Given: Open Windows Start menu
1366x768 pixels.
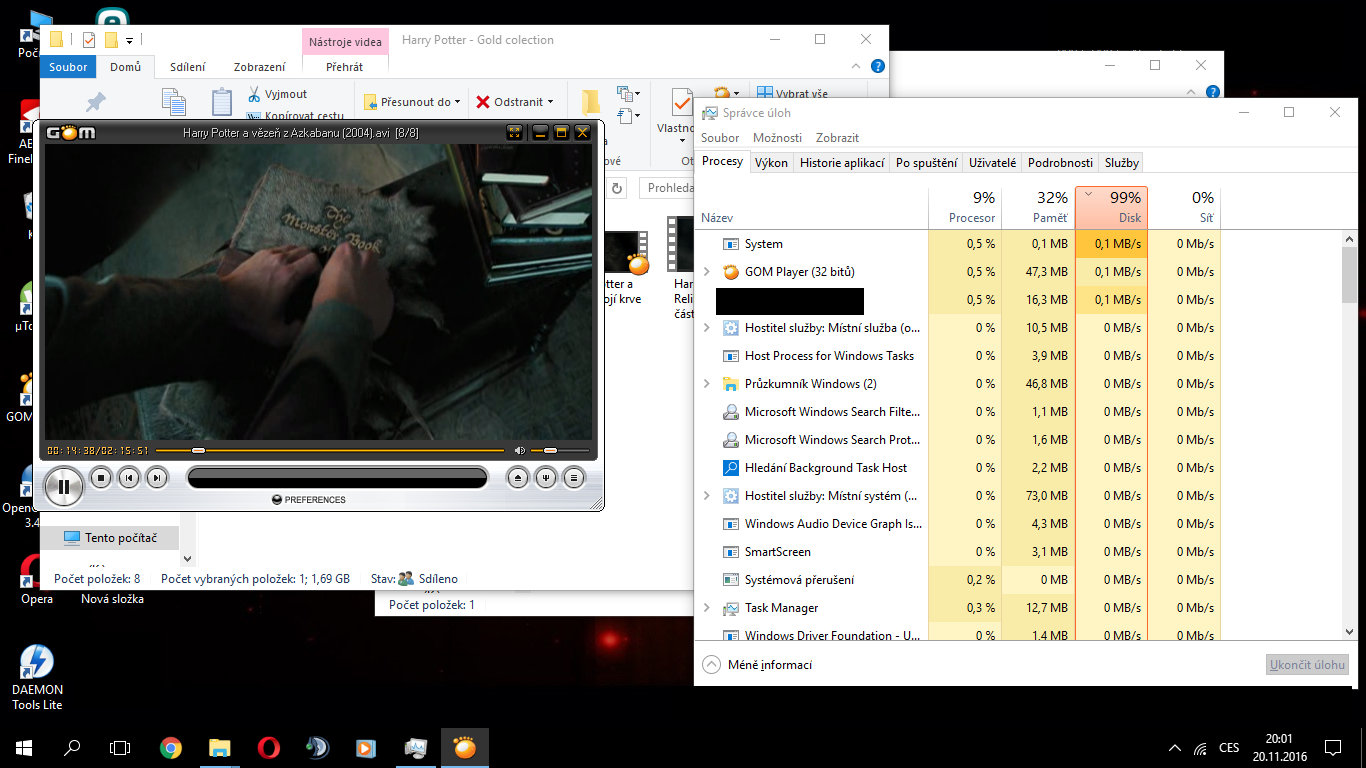Looking at the screenshot, I should click(x=24, y=747).
